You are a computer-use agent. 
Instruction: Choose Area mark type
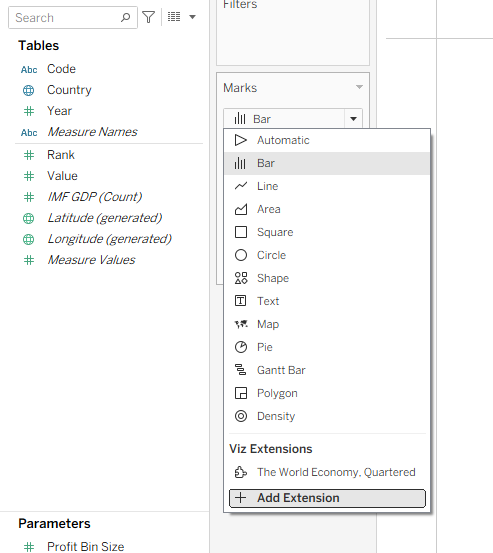tap(327, 209)
